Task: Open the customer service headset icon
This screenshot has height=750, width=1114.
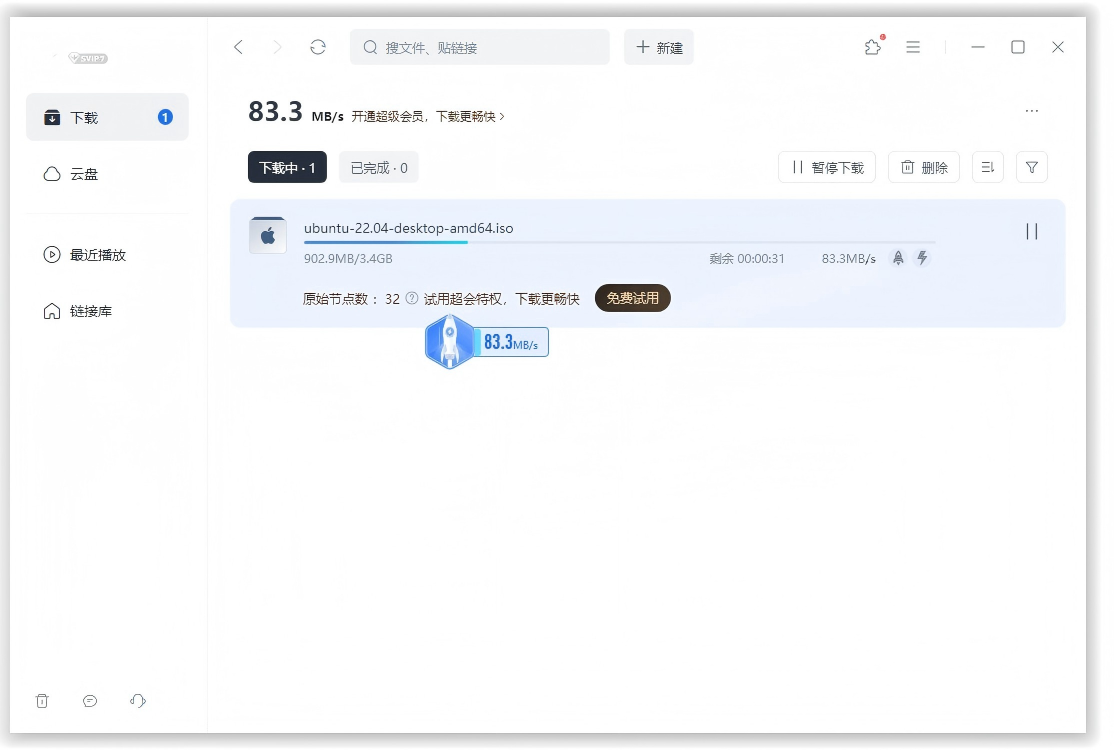Action: 138,701
